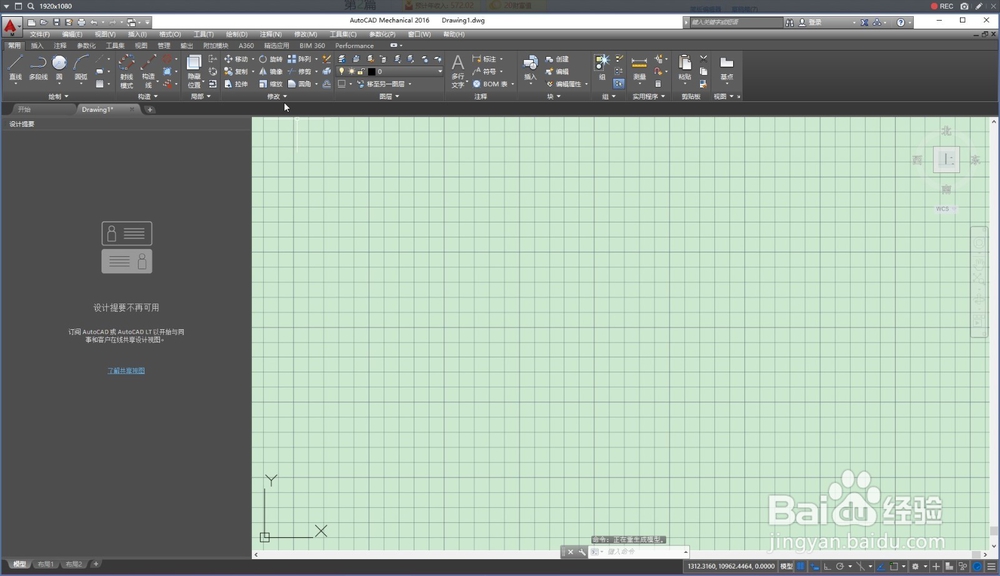This screenshot has width=1000, height=576.
Task: Choose the 镜像 (Mirror) command
Action: (x=271, y=71)
